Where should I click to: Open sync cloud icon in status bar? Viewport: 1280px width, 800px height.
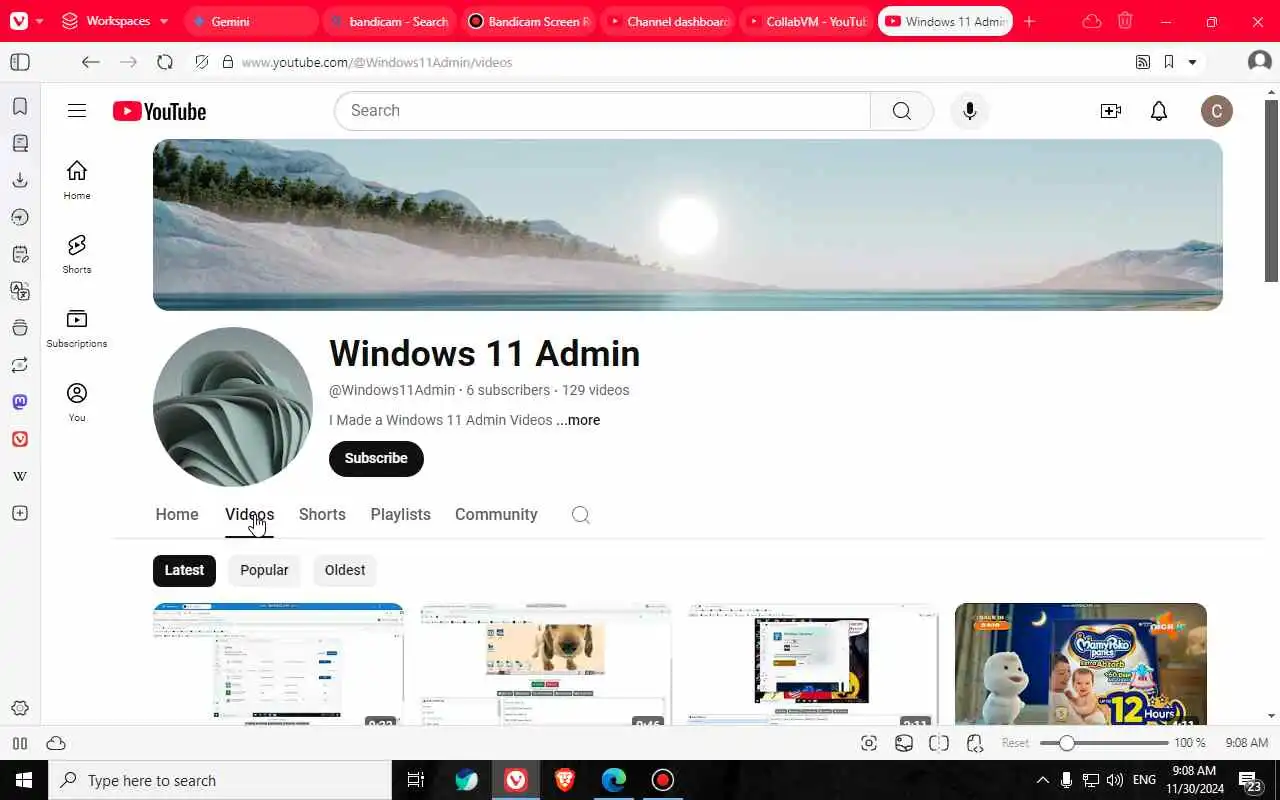(x=56, y=743)
